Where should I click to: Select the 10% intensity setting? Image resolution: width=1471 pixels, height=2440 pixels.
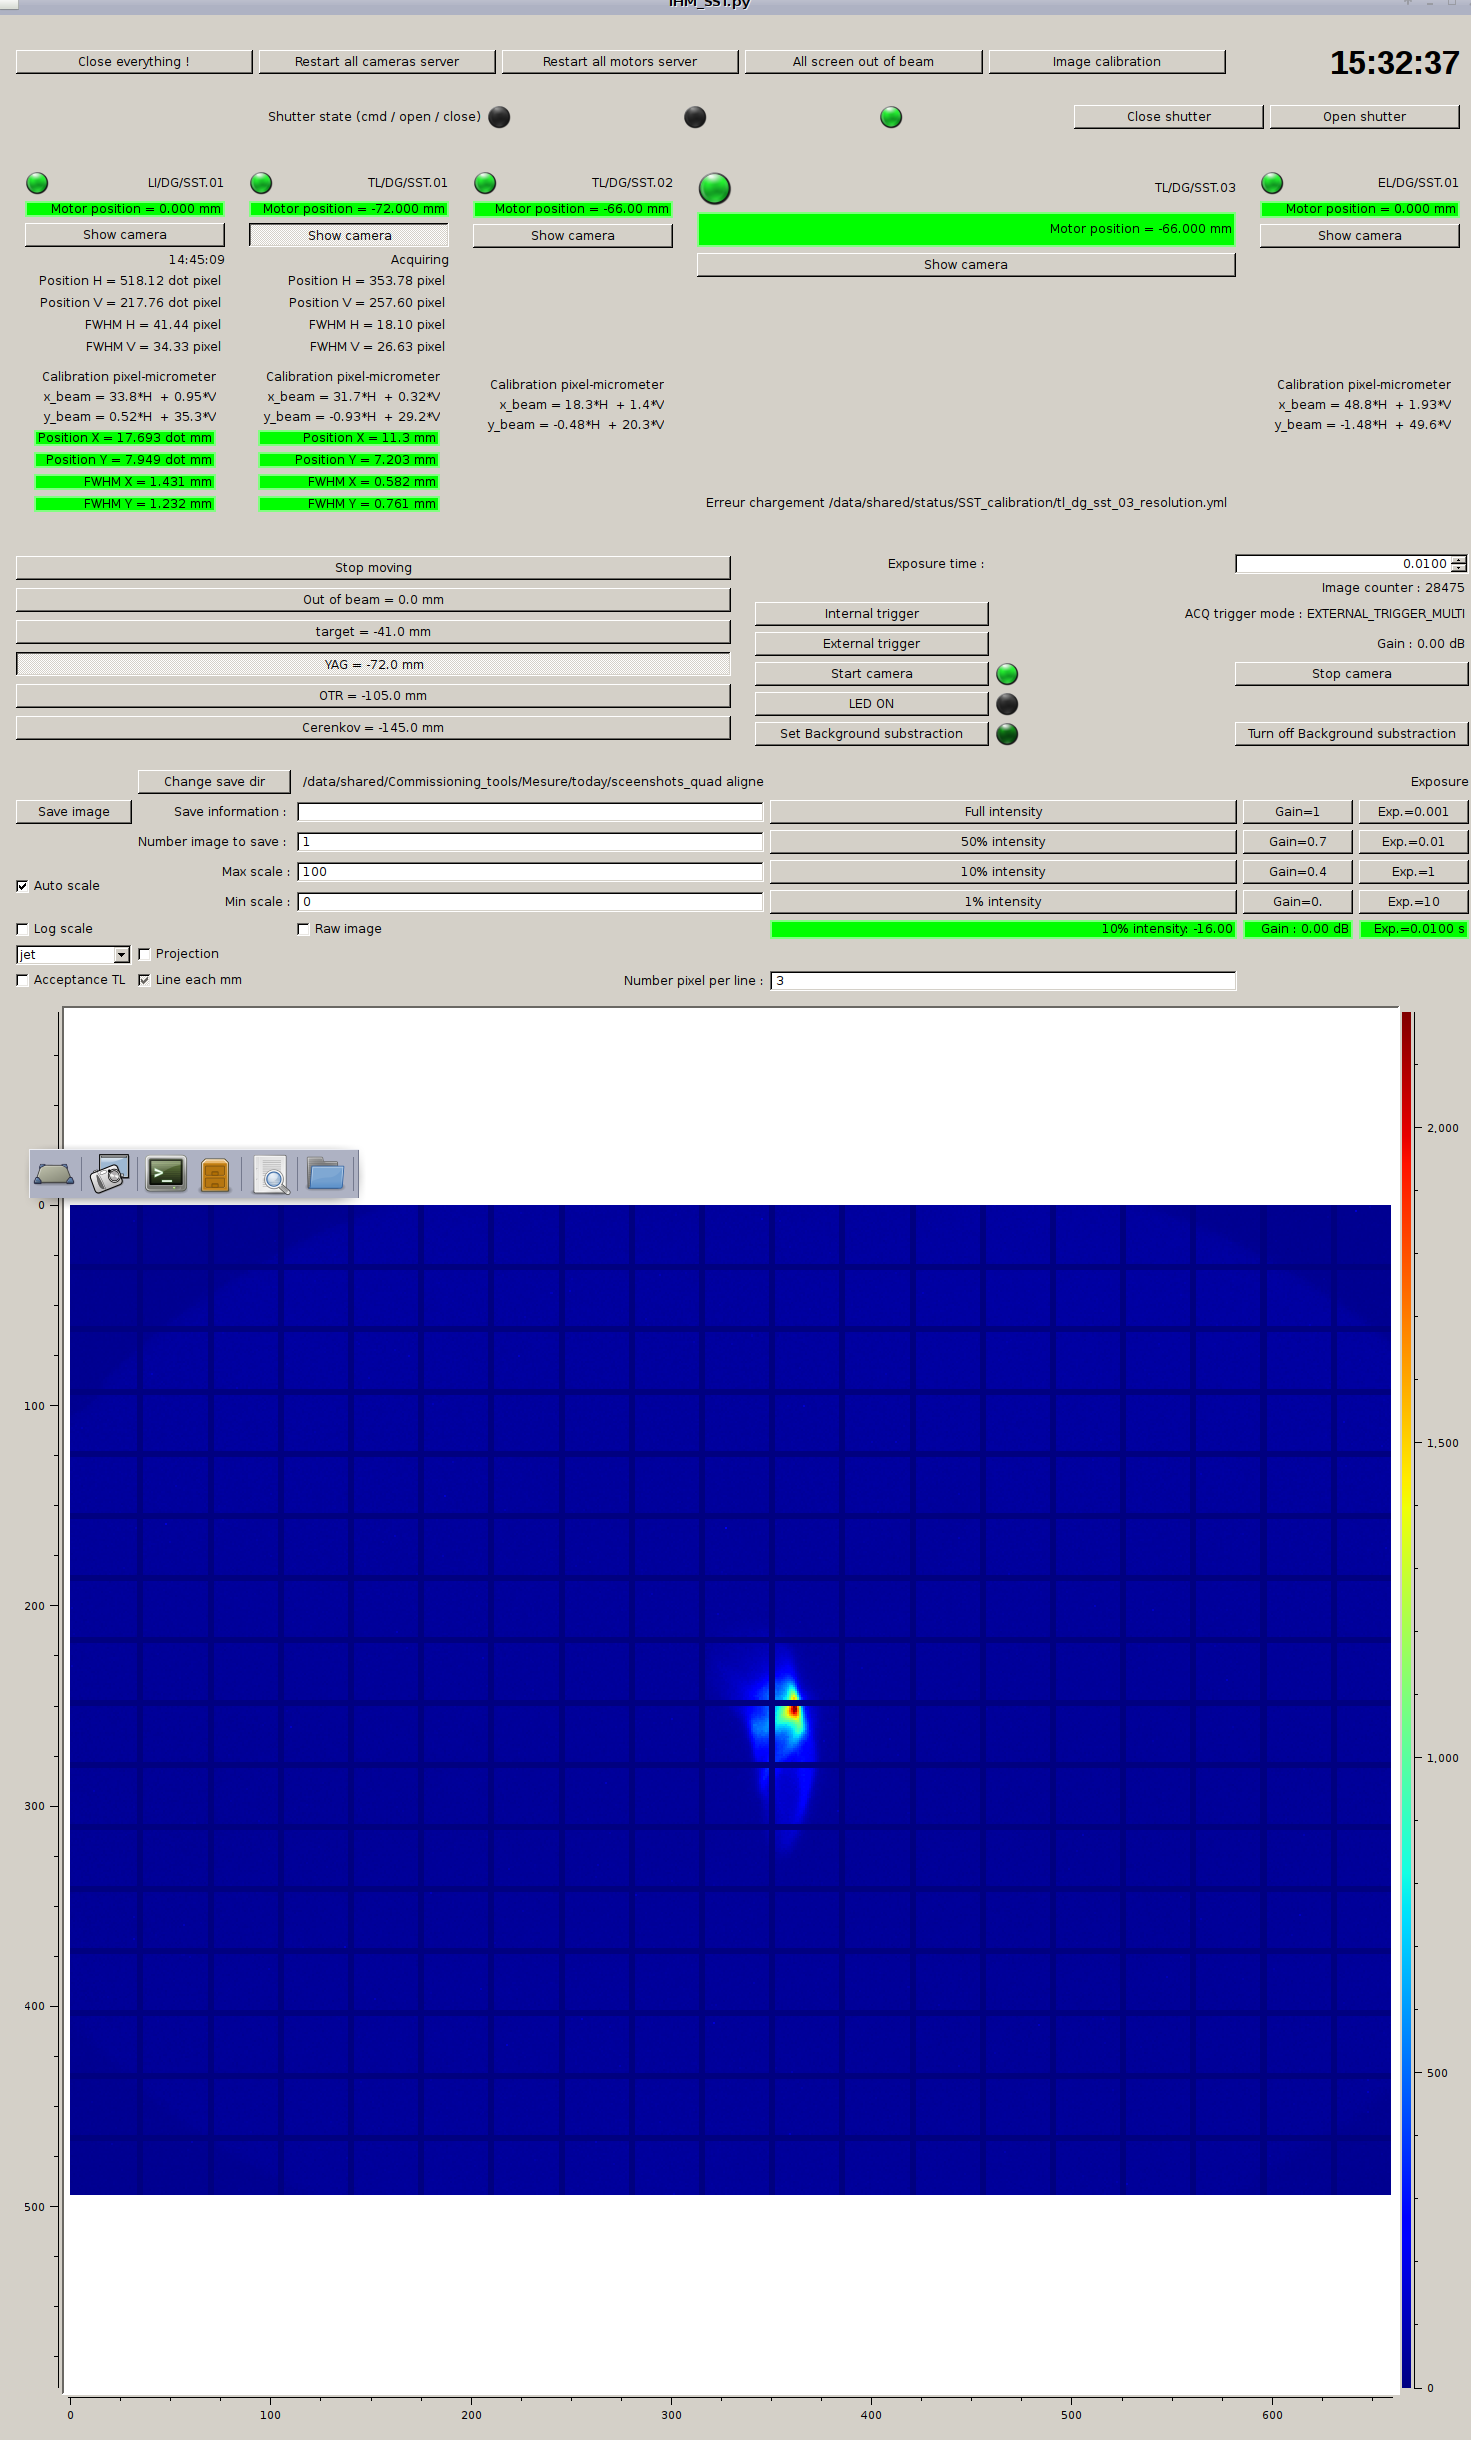[x=1002, y=872]
